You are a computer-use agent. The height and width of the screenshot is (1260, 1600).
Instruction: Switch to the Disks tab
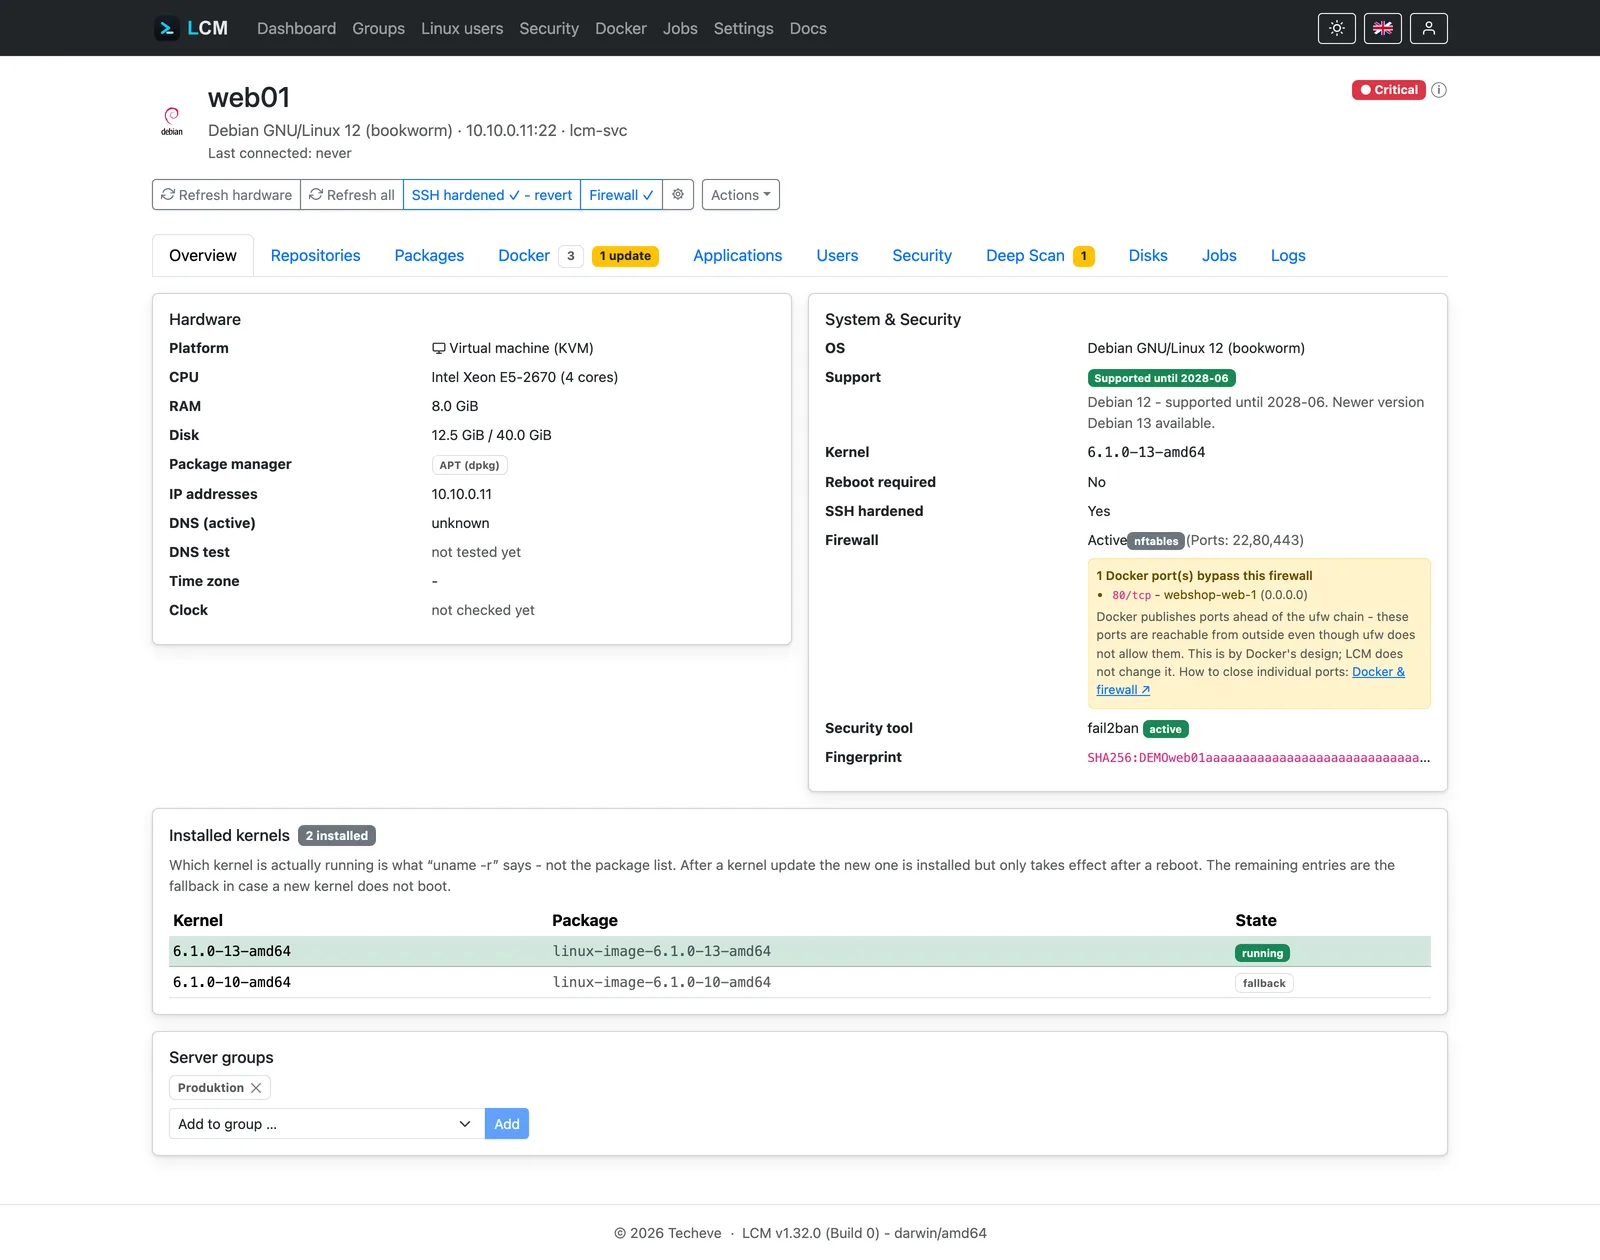click(x=1148, y=256)
